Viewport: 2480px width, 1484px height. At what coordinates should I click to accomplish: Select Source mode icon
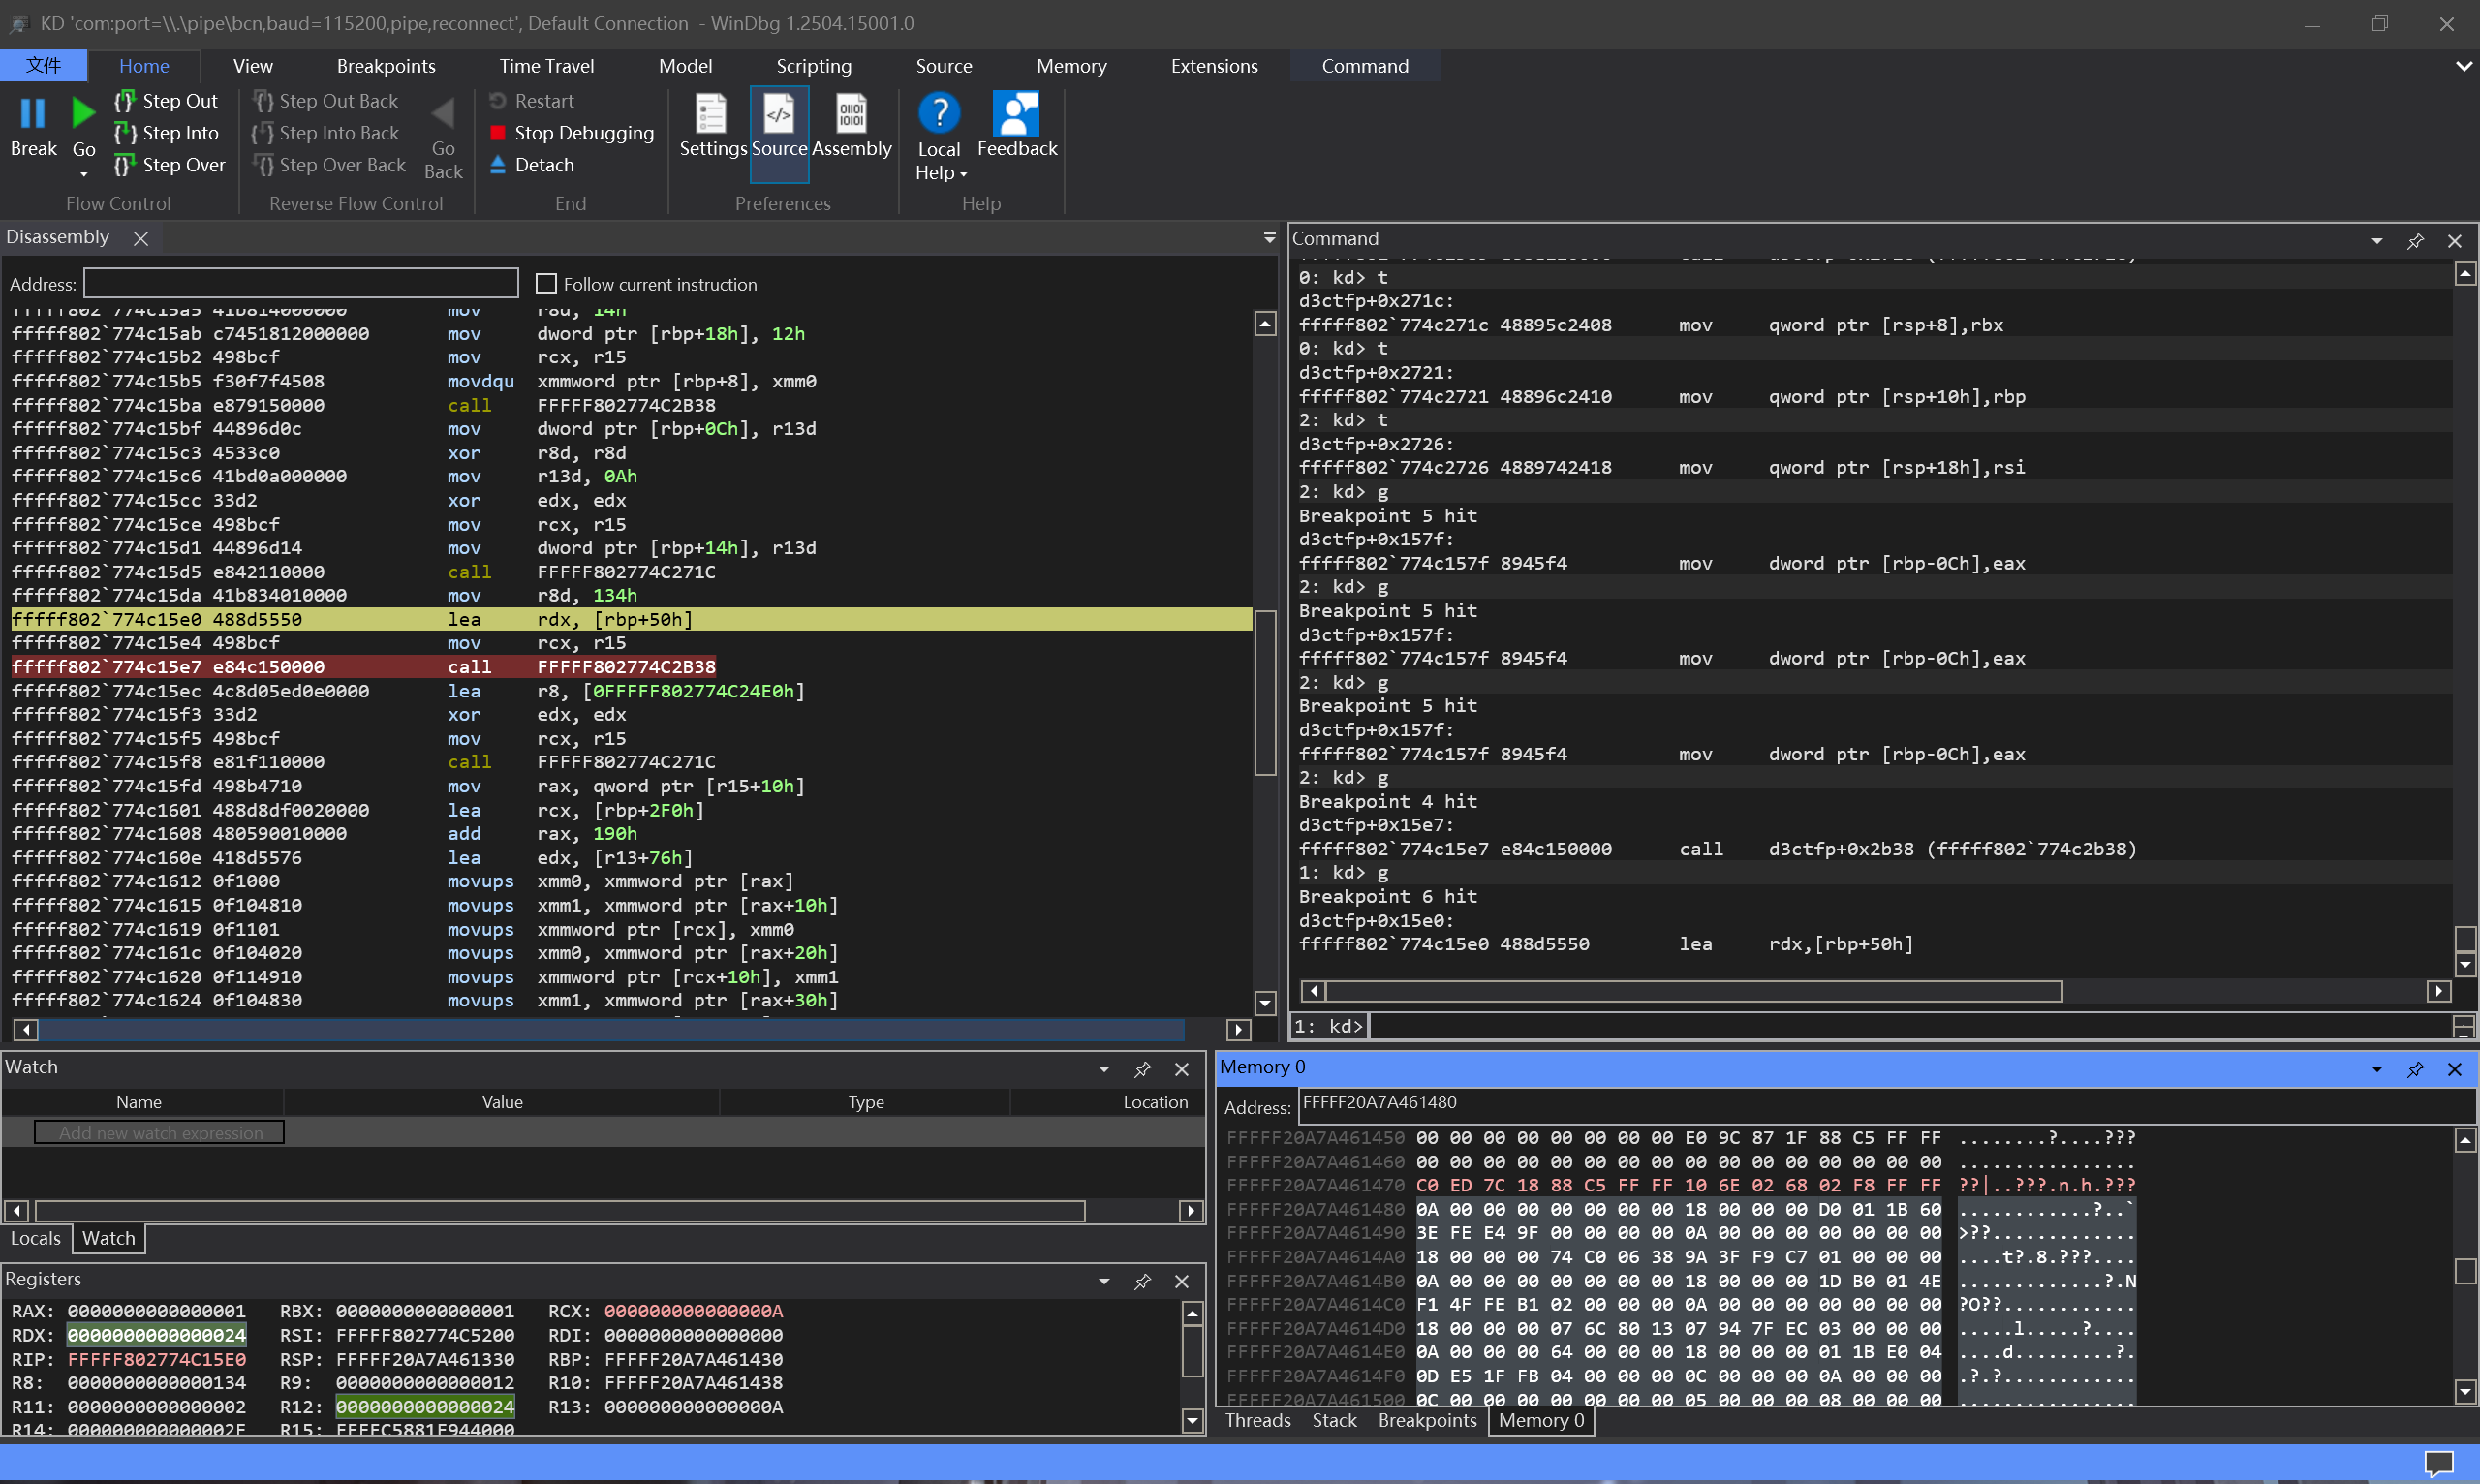tap(779, 113)
